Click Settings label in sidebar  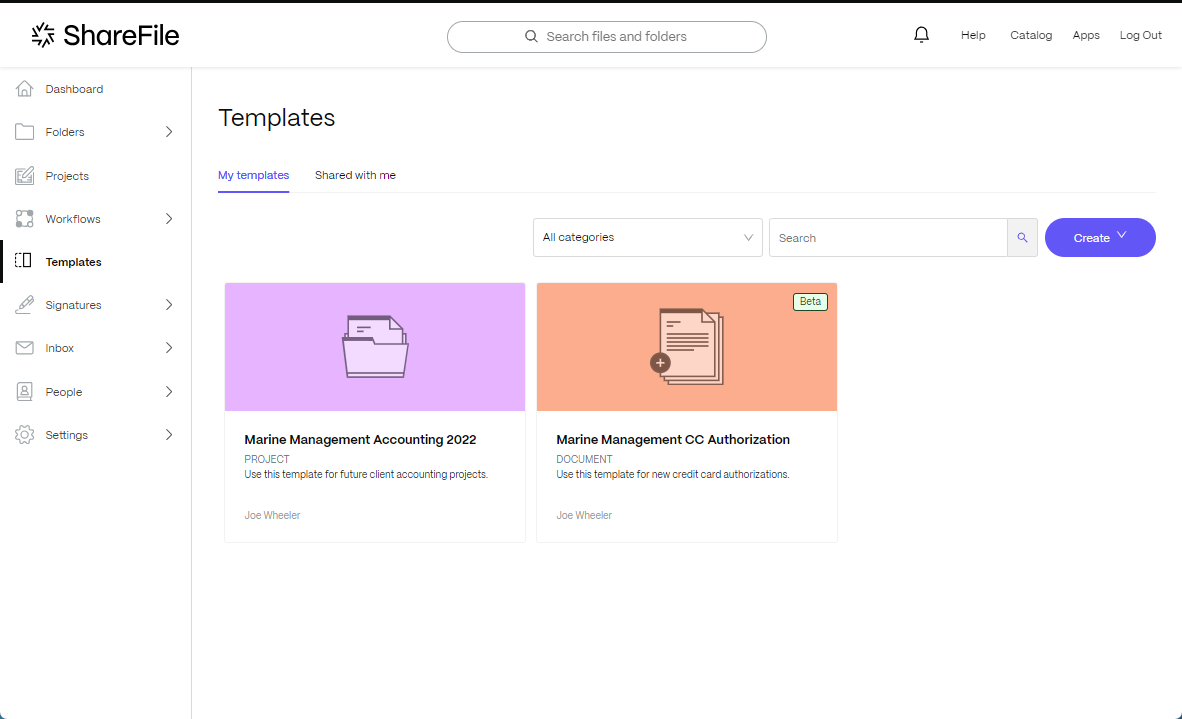[x=66, y=435]
